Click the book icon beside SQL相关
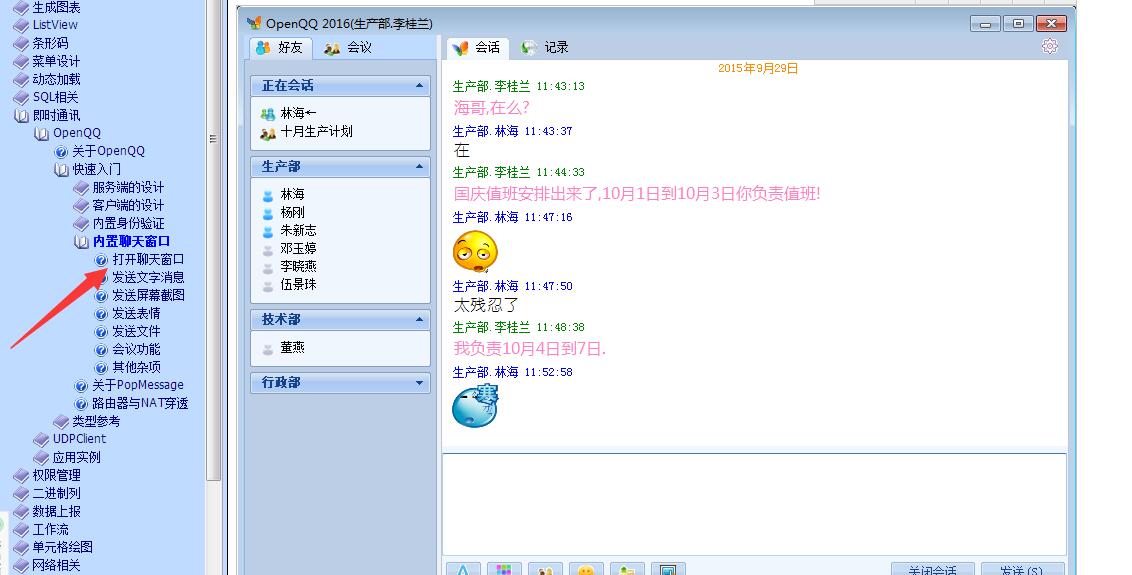The height and width of the screenshot is (575, 1132). [22, 98]
